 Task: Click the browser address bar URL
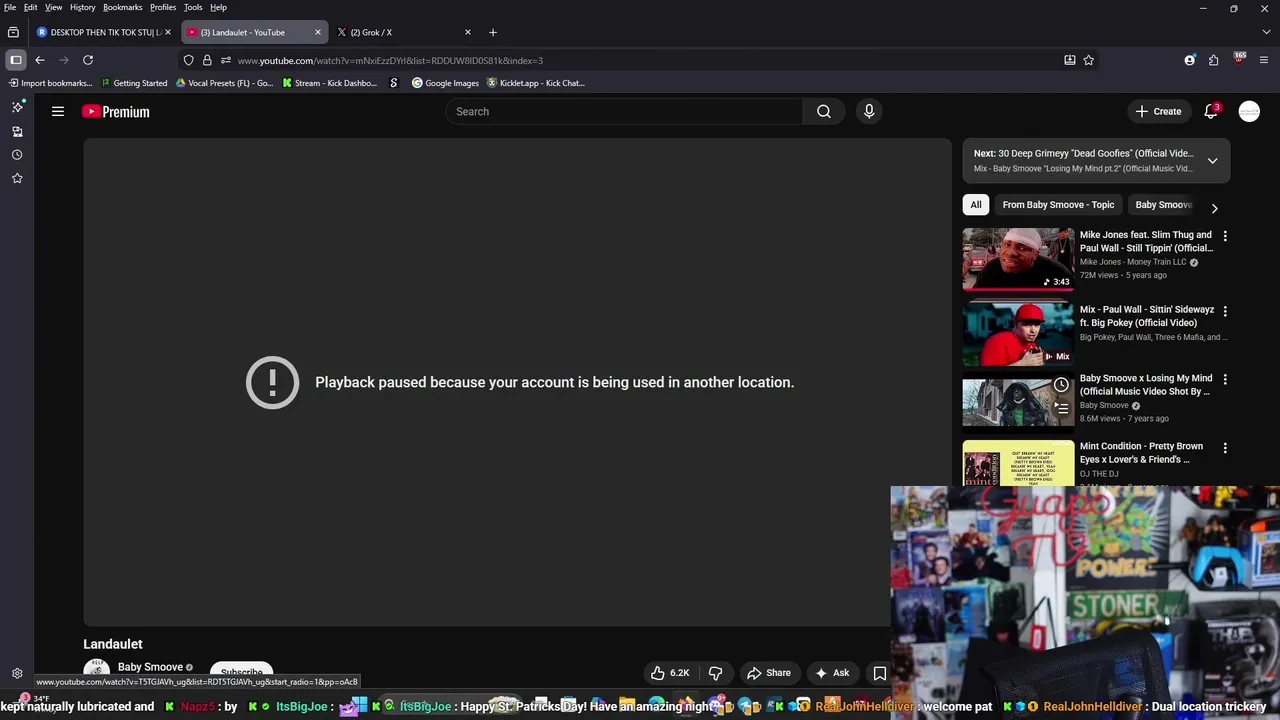click(x=390, y=60)
